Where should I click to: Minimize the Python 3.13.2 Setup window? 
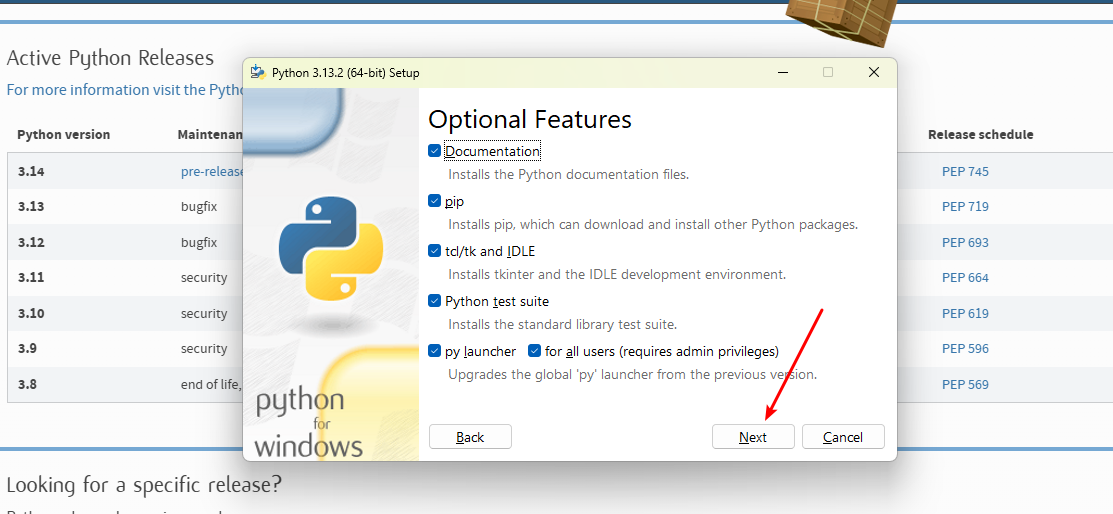[x=781, y=73]
